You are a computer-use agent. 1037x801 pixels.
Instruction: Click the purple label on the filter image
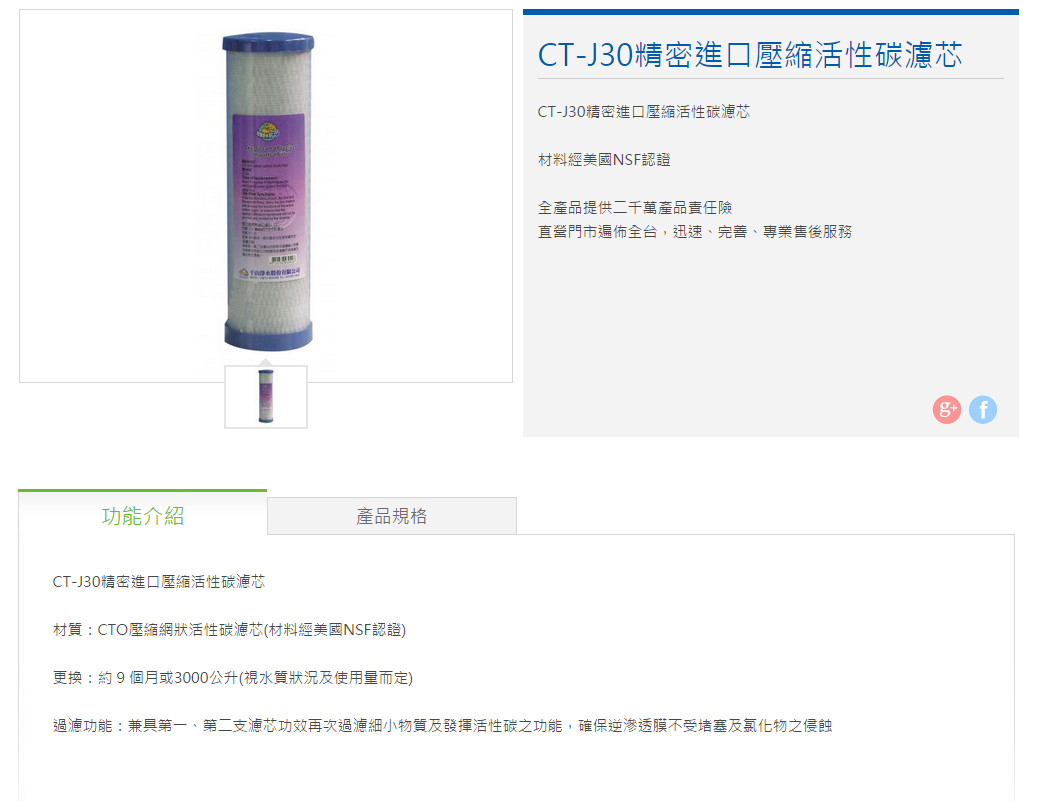[x=269, y=196]
